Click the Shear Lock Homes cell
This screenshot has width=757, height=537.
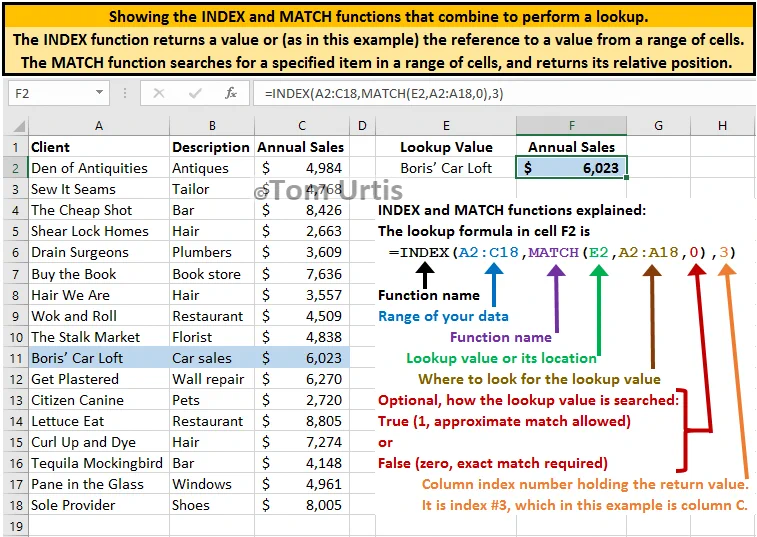99,231
